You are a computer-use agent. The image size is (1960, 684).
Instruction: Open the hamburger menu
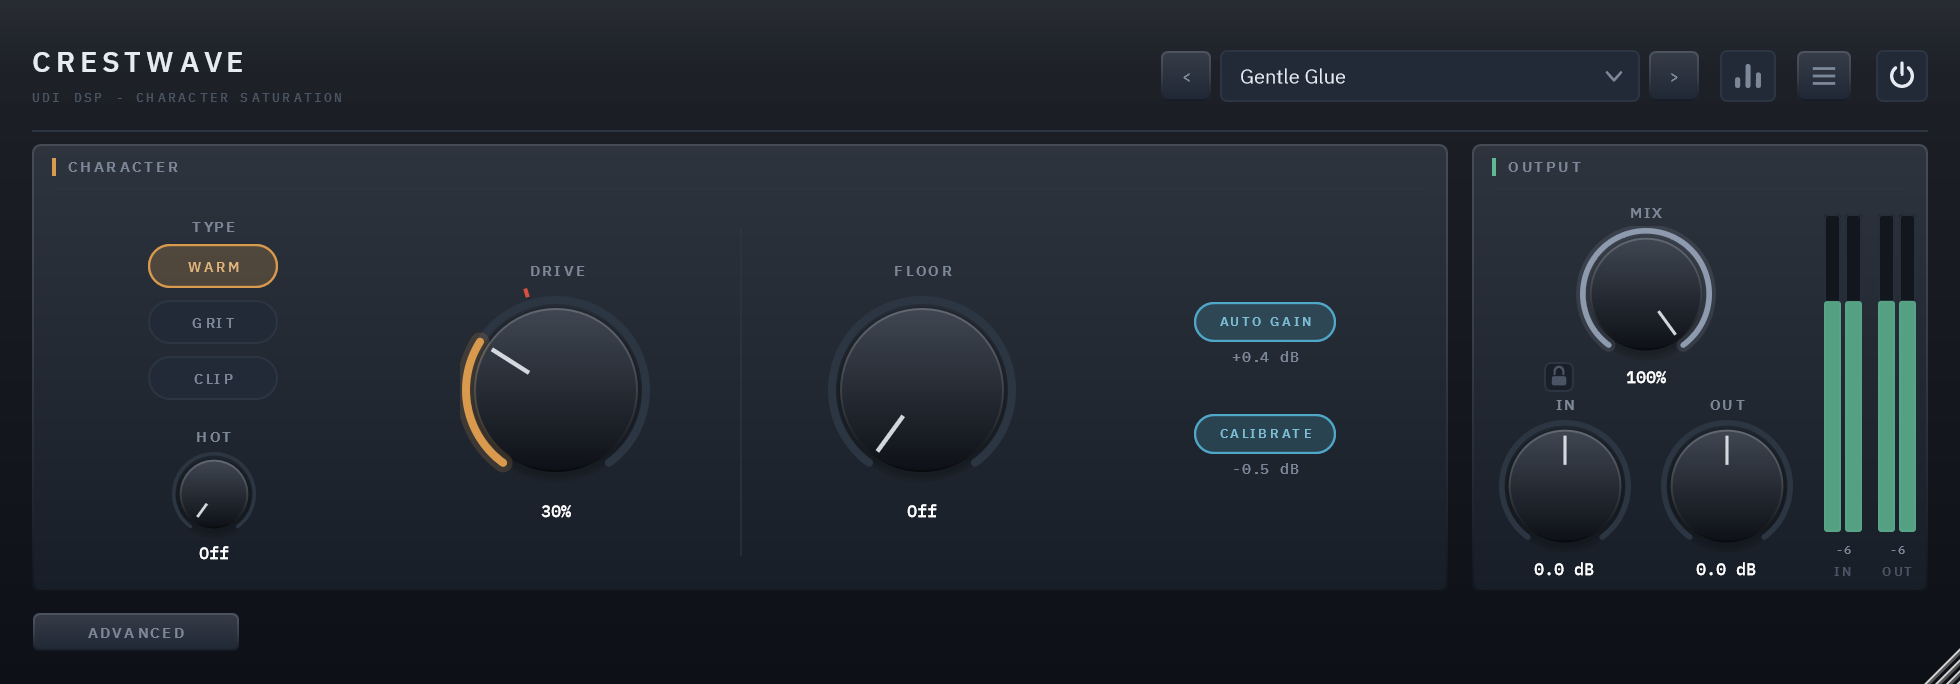[x=1824, y=76]
